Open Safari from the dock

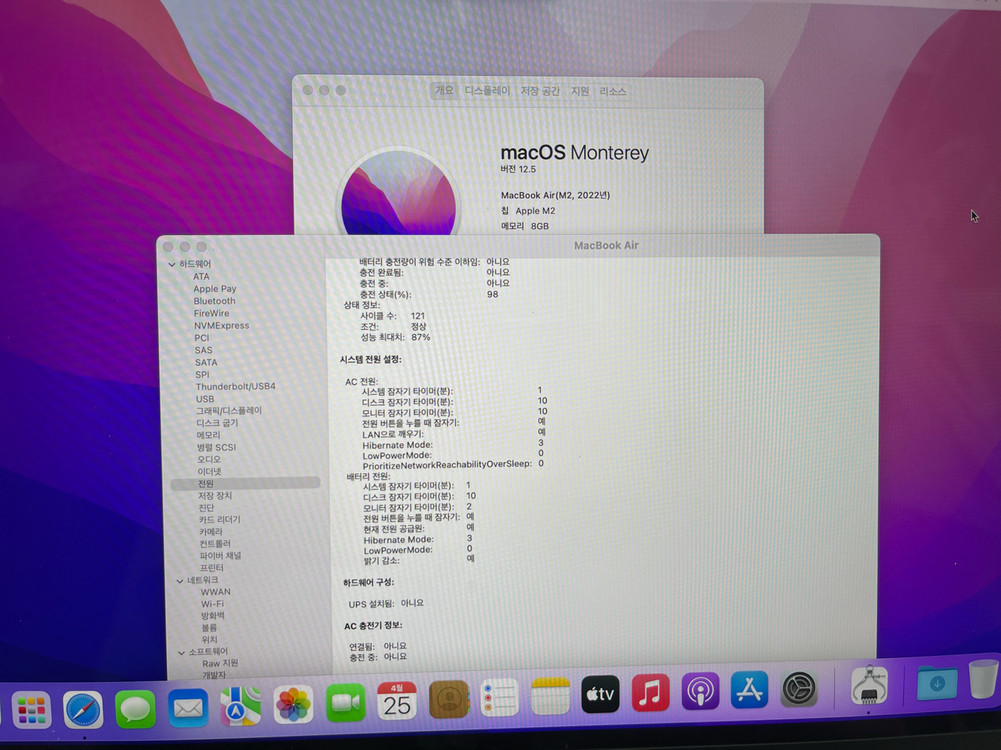pos(83,709)
